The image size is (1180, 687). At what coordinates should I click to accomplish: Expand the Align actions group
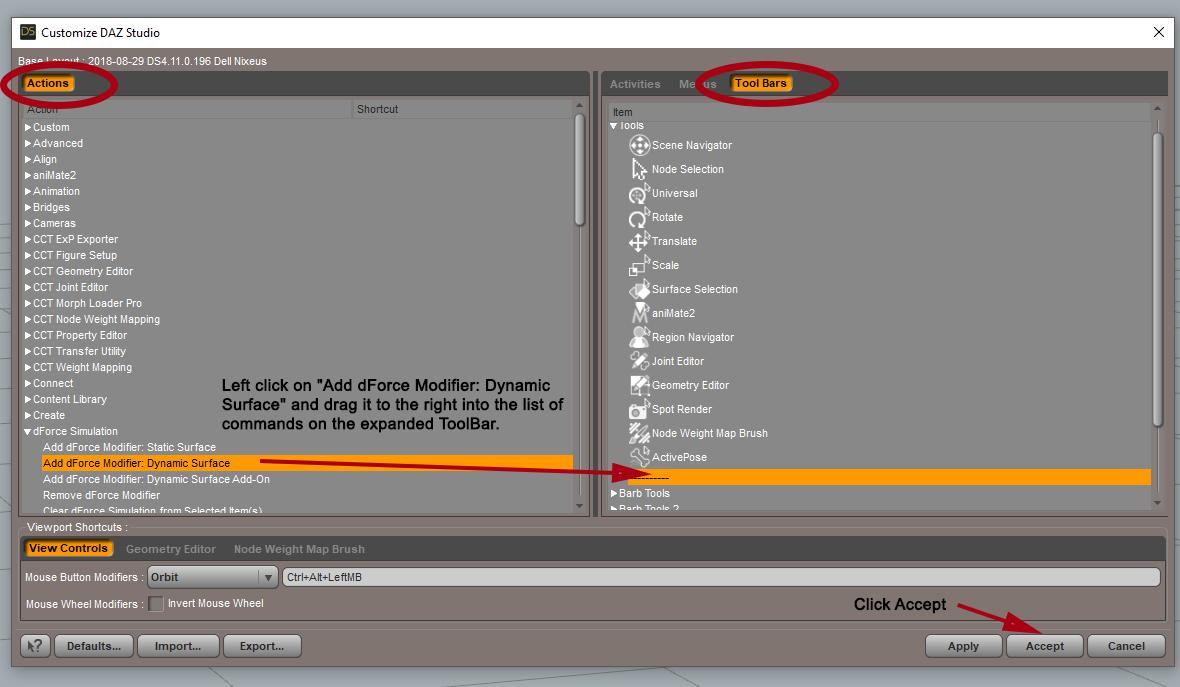(28, 159)
